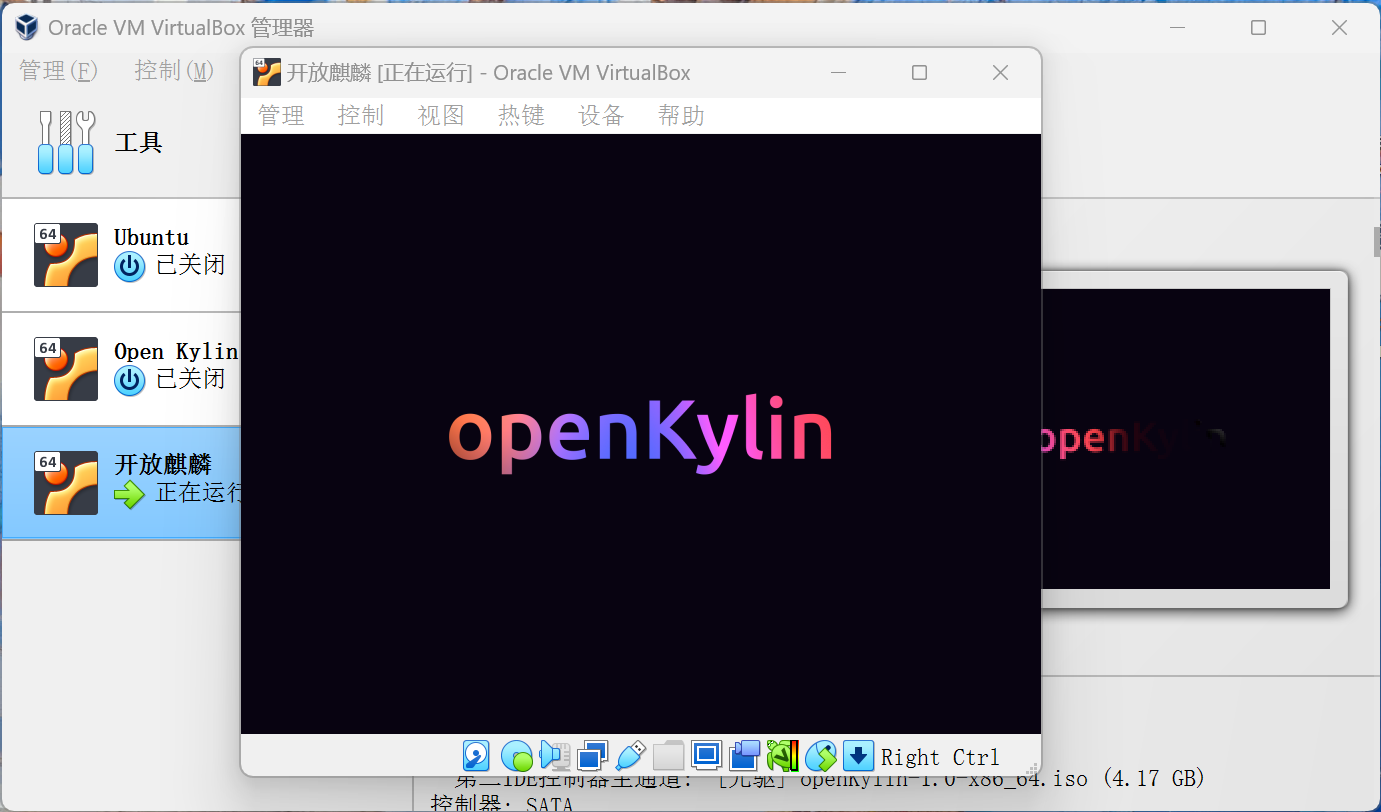Open the 设备 menu in the VM window

(601, 116)
